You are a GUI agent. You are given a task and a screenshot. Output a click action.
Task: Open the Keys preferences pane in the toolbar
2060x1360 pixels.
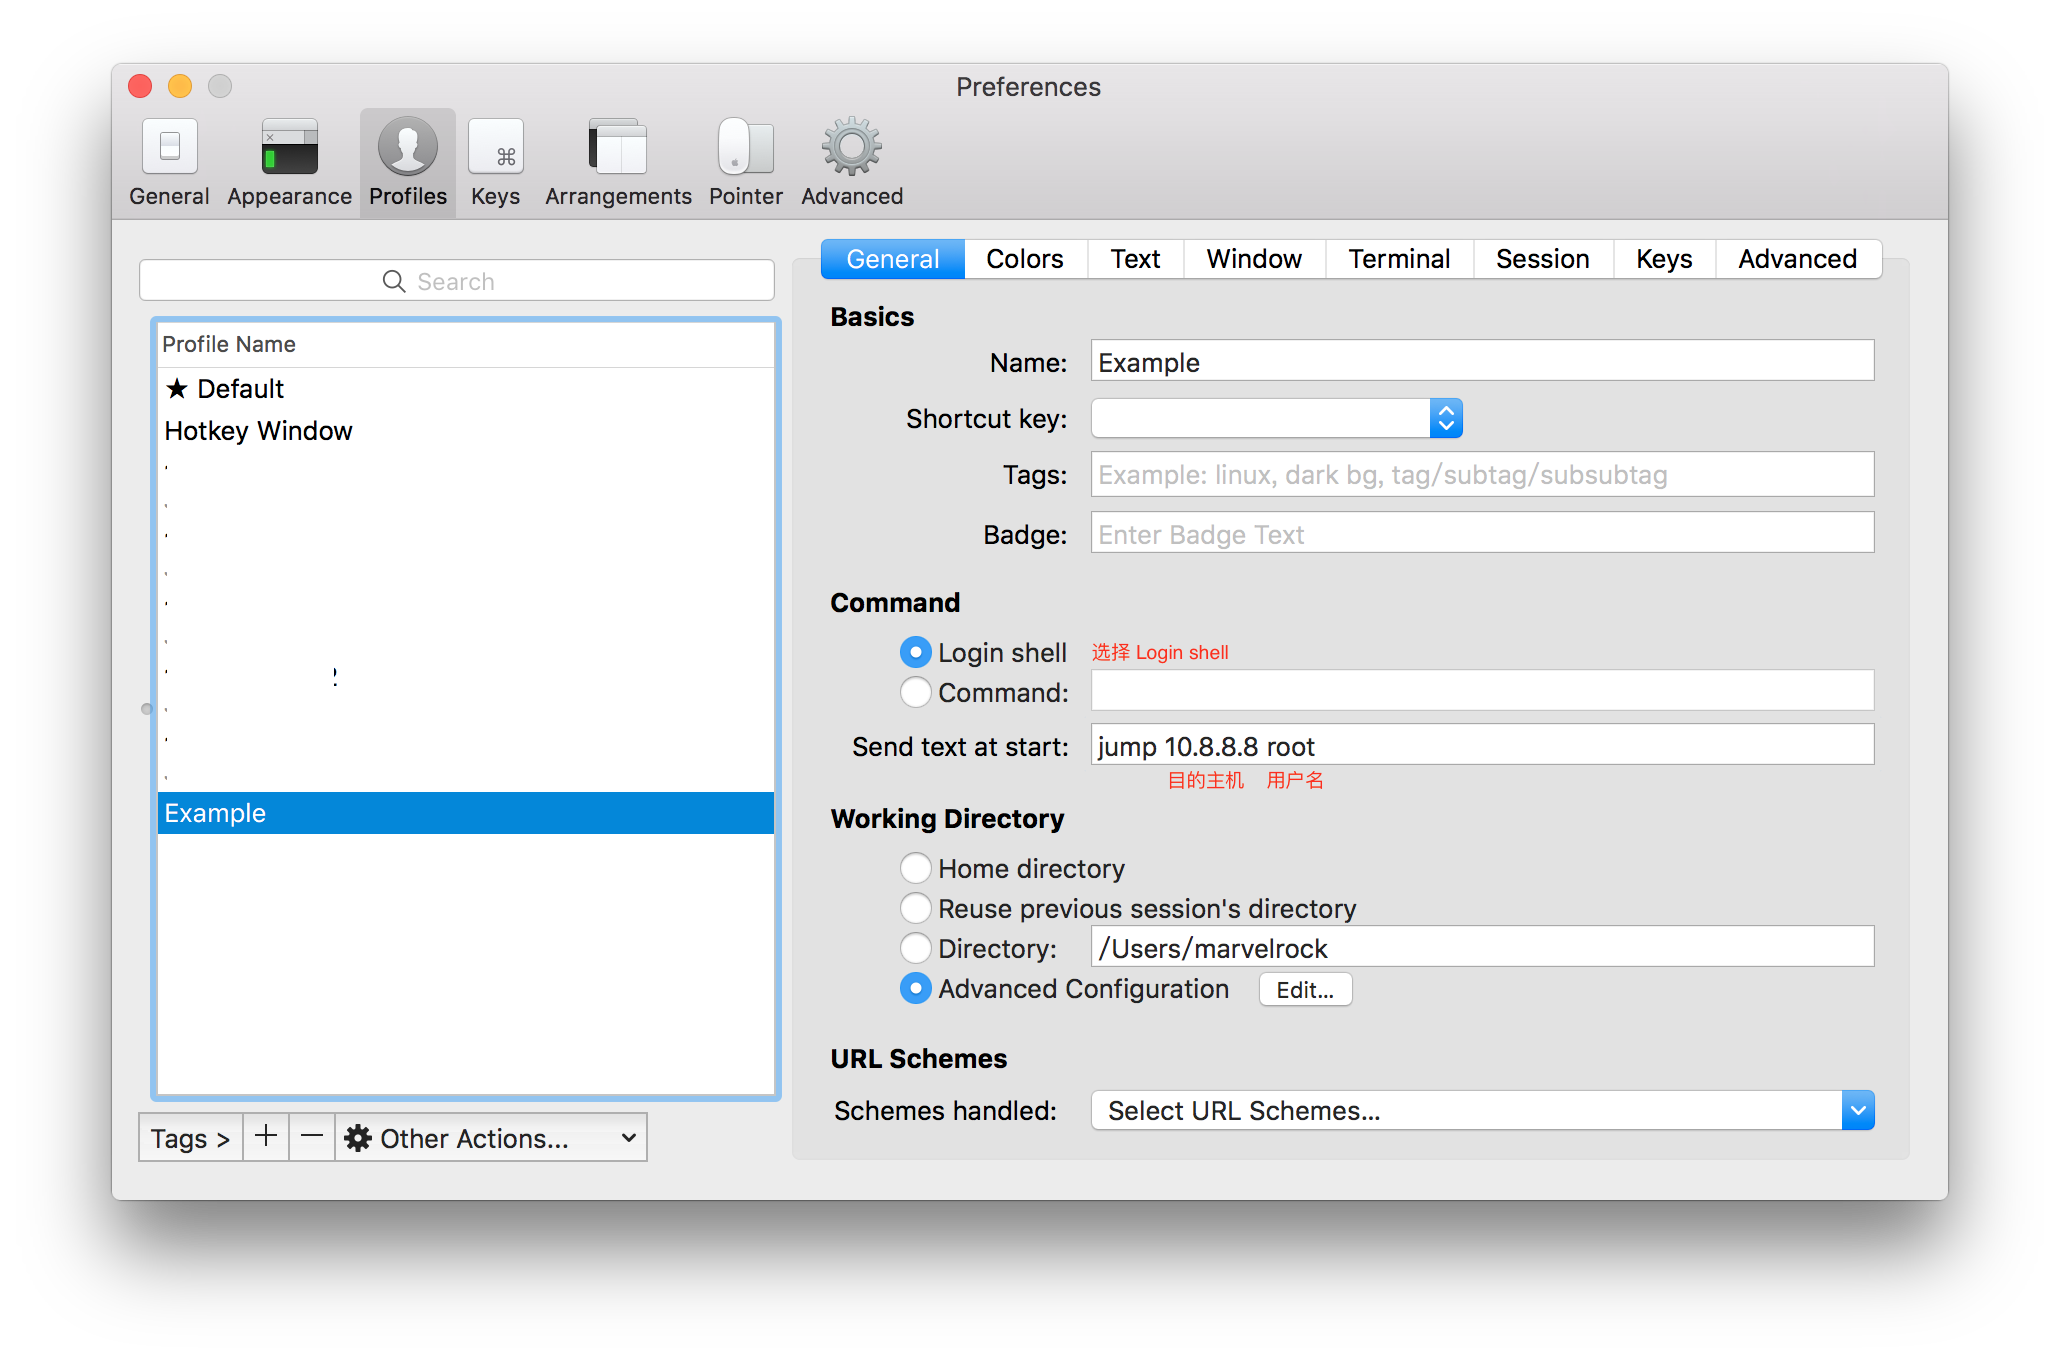click(x=496, y=163)
